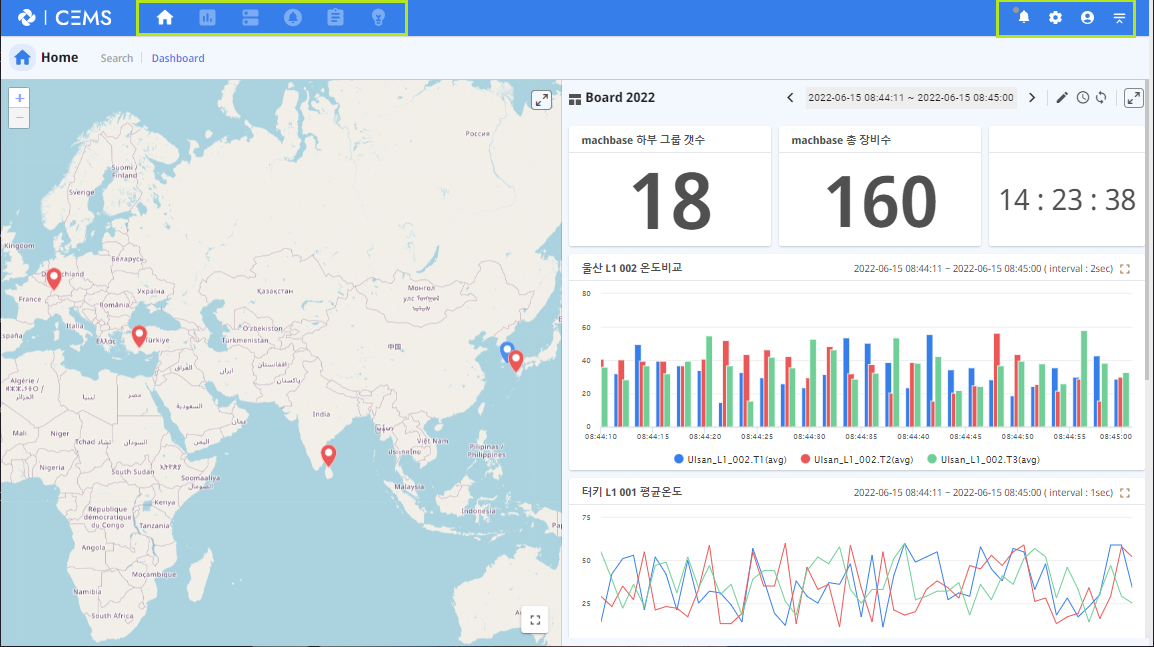1154x647 pixels.
Task: Open the settings gear in header
Action: (x=1055, y=18)
